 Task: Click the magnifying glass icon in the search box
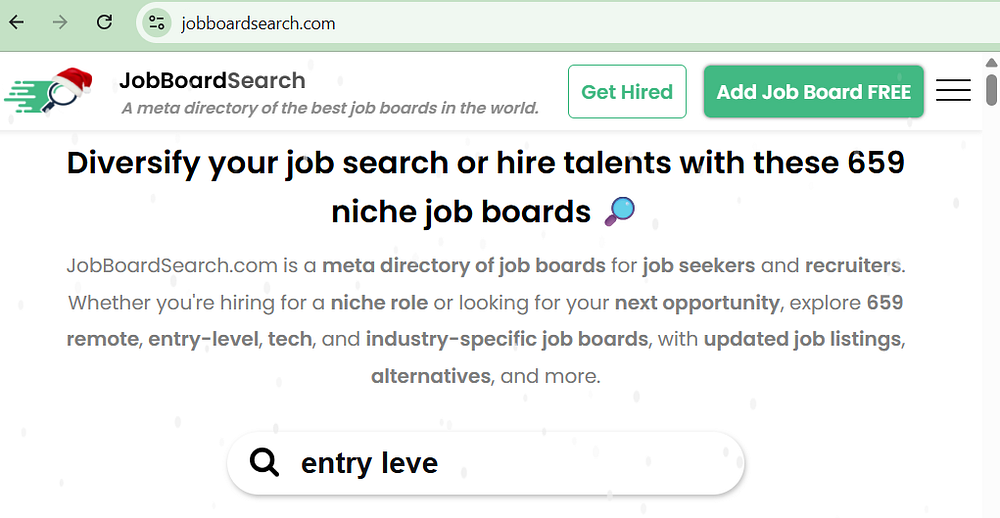pos(264,462)
